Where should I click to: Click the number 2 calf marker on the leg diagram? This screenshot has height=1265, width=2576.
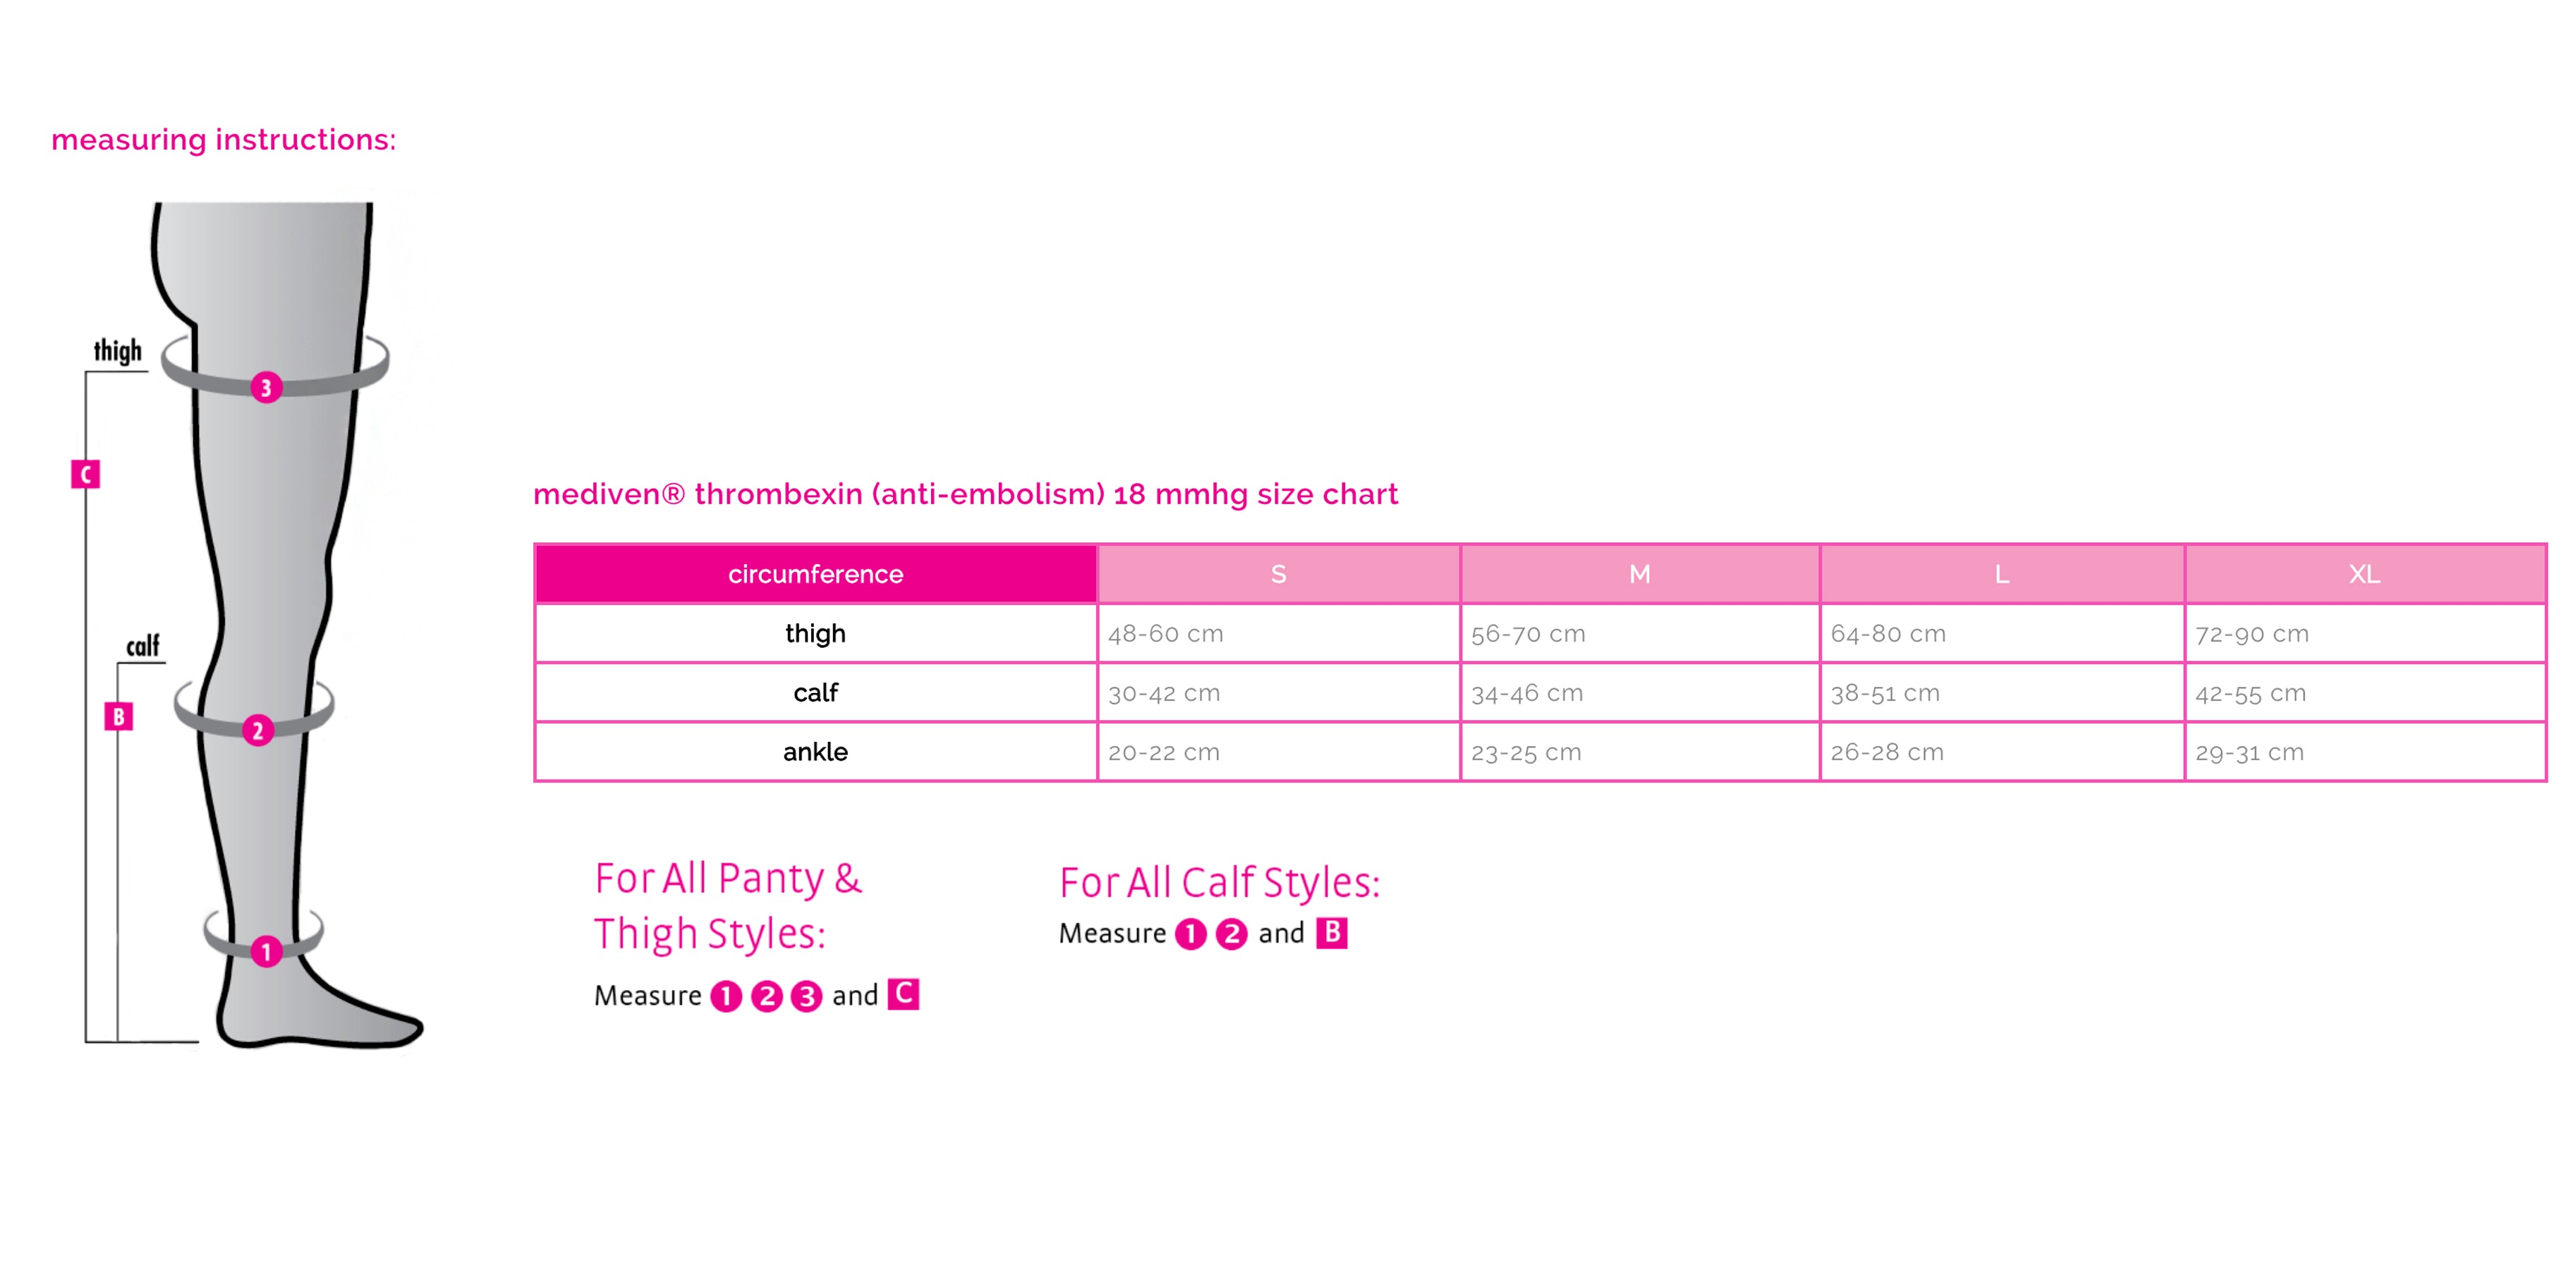tap(258, 730)
